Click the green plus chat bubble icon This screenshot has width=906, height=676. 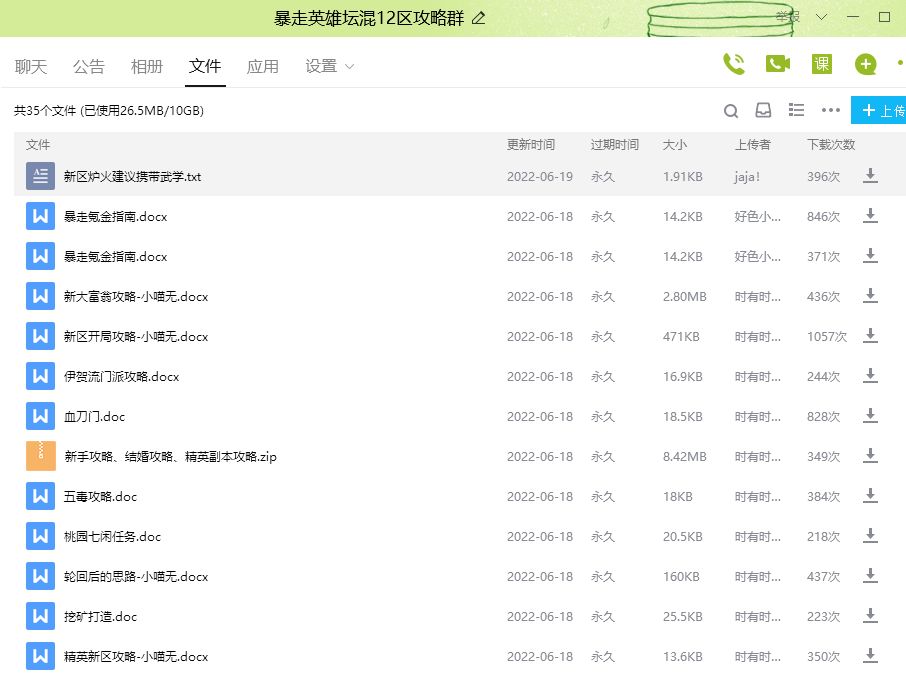[x=865, y=65]
